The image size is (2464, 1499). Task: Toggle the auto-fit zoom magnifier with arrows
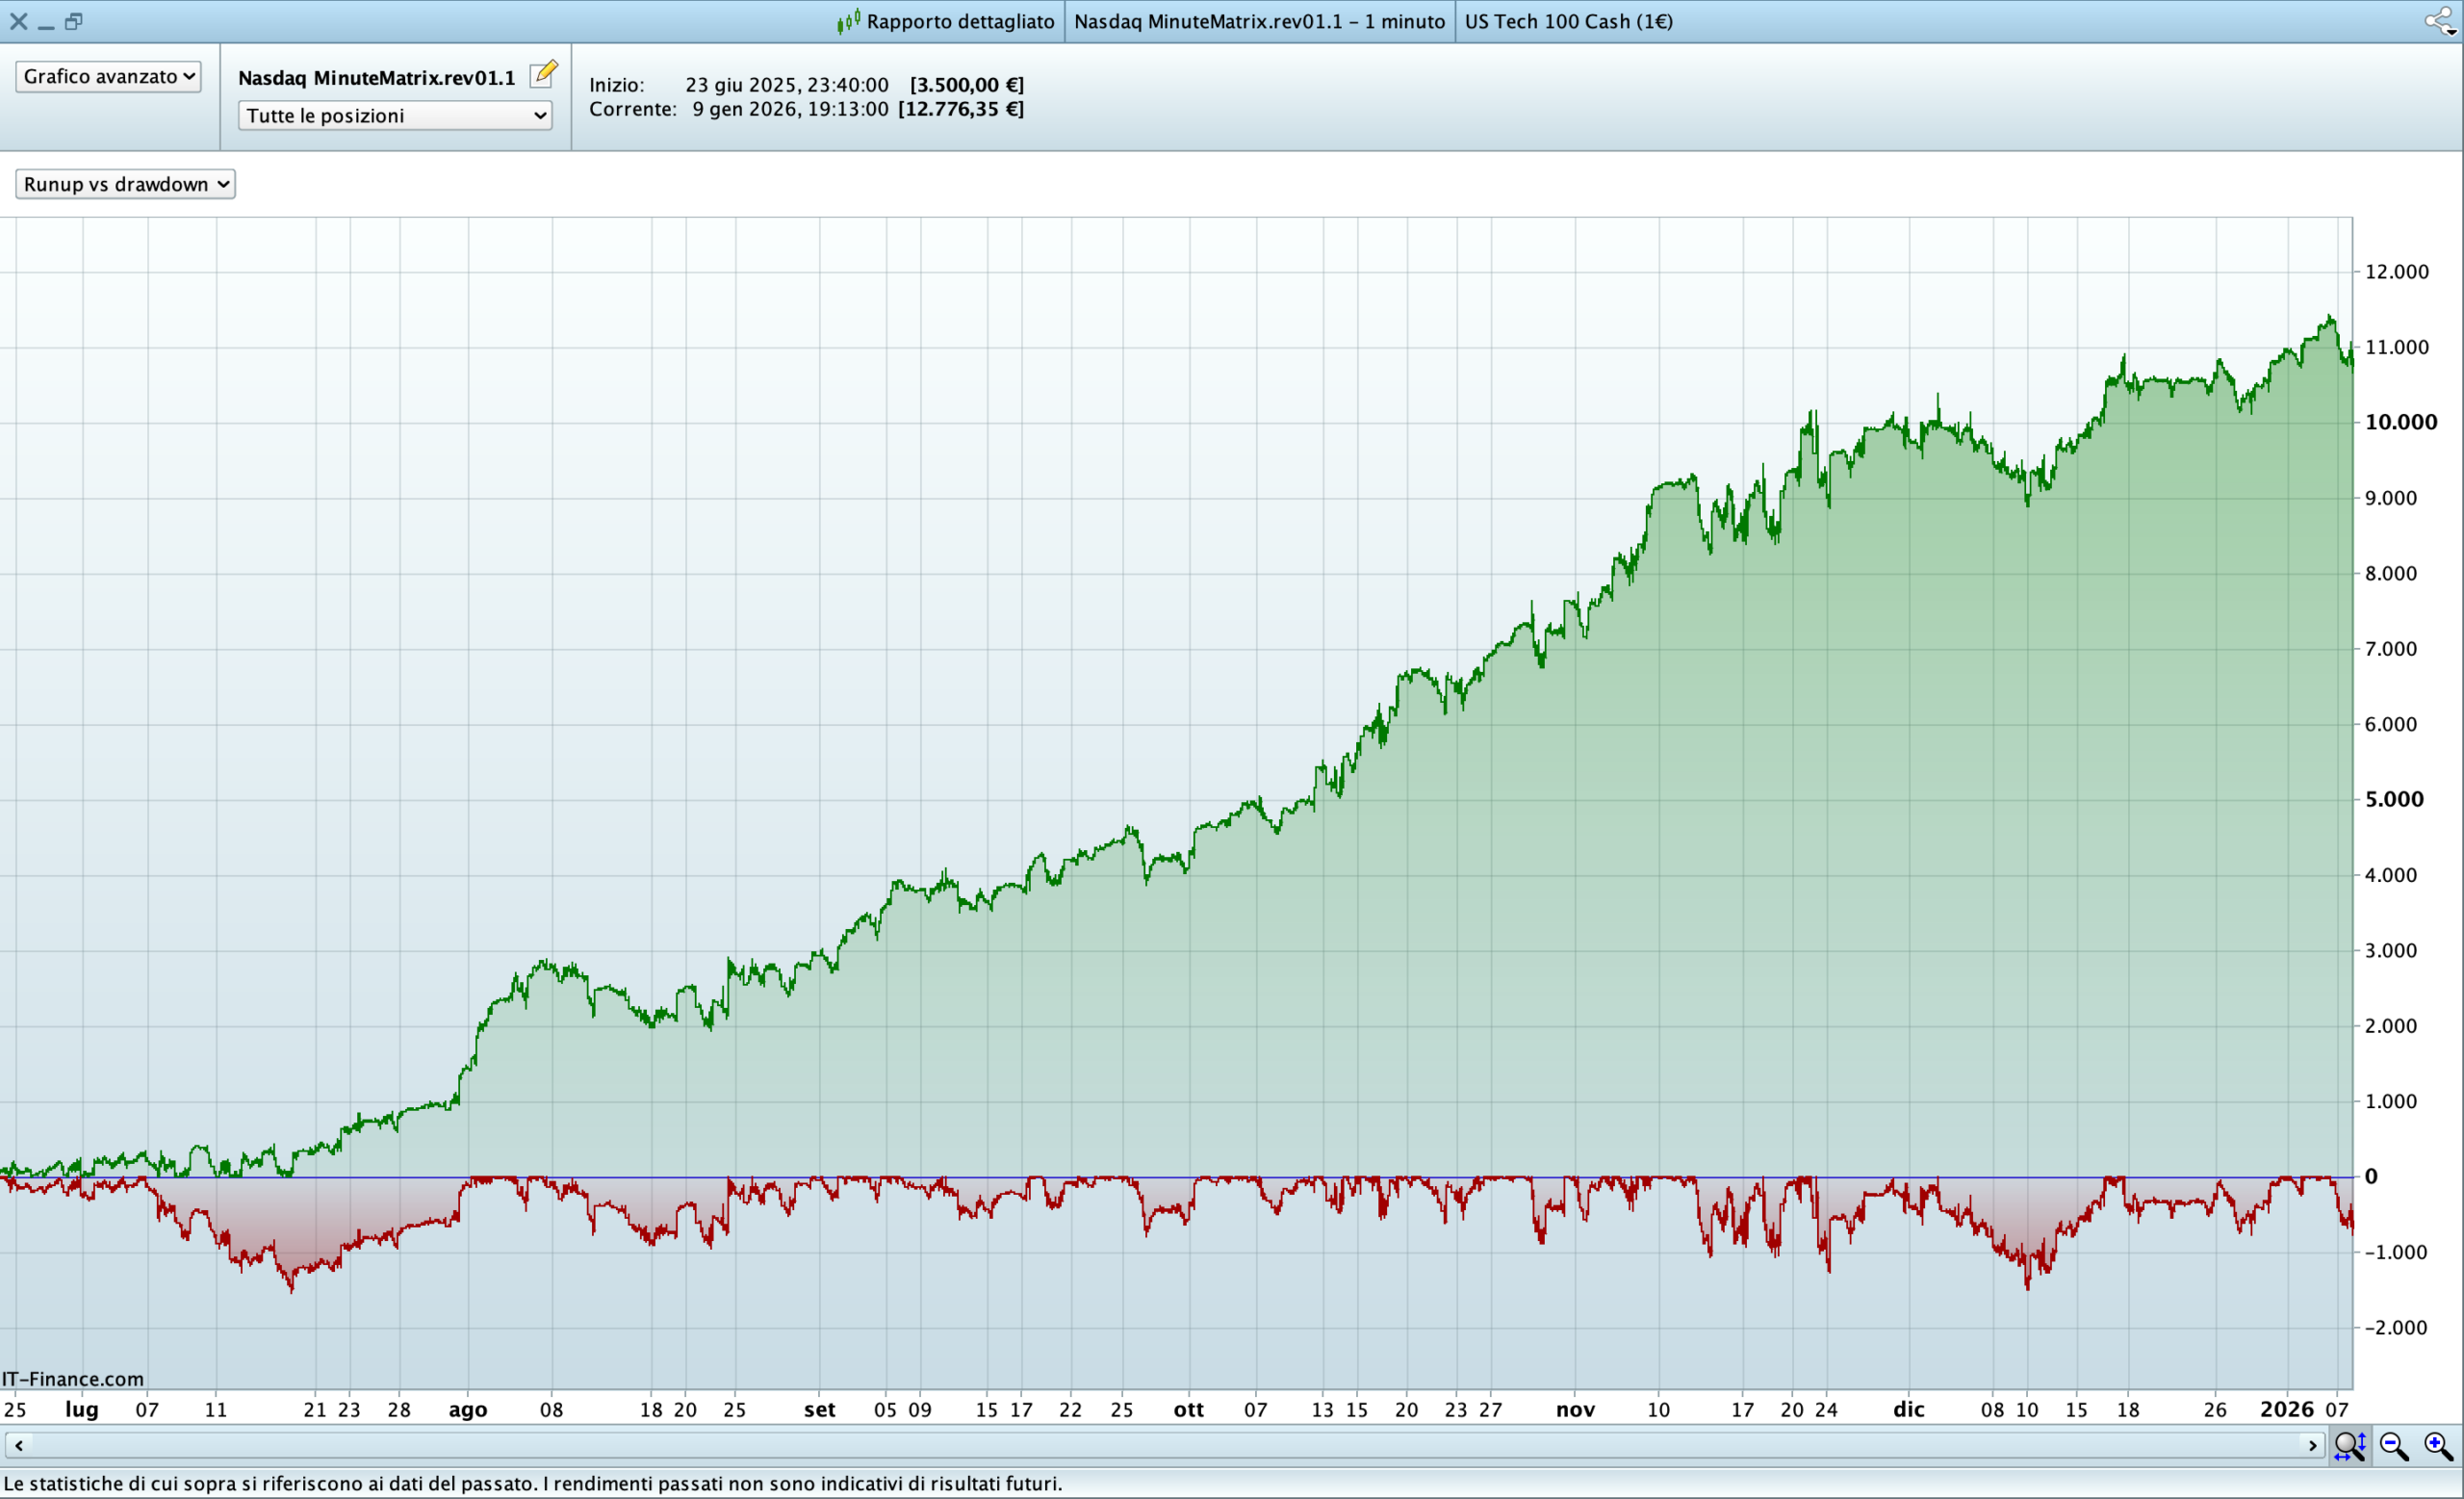click(2349, 1445)
